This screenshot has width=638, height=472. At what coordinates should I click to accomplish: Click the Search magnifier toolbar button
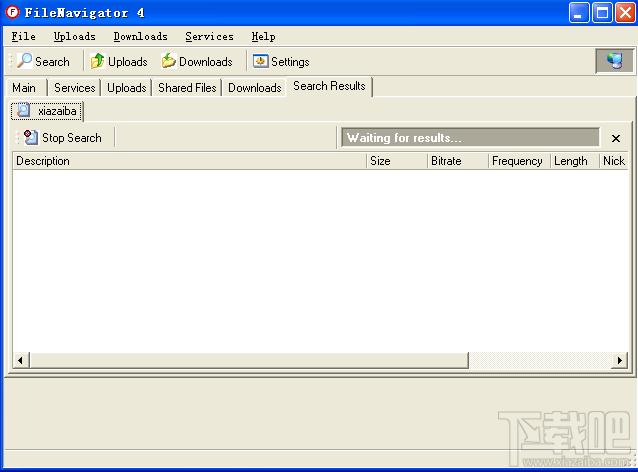pos(43,61)
